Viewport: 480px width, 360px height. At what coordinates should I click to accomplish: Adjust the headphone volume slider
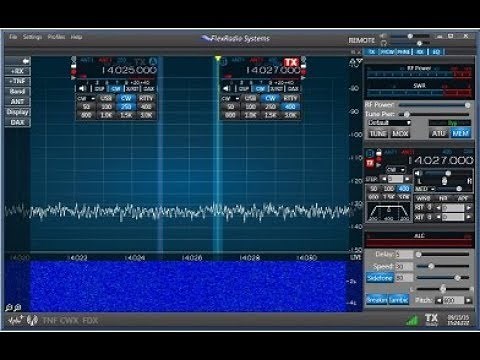(x=410, y=43)
